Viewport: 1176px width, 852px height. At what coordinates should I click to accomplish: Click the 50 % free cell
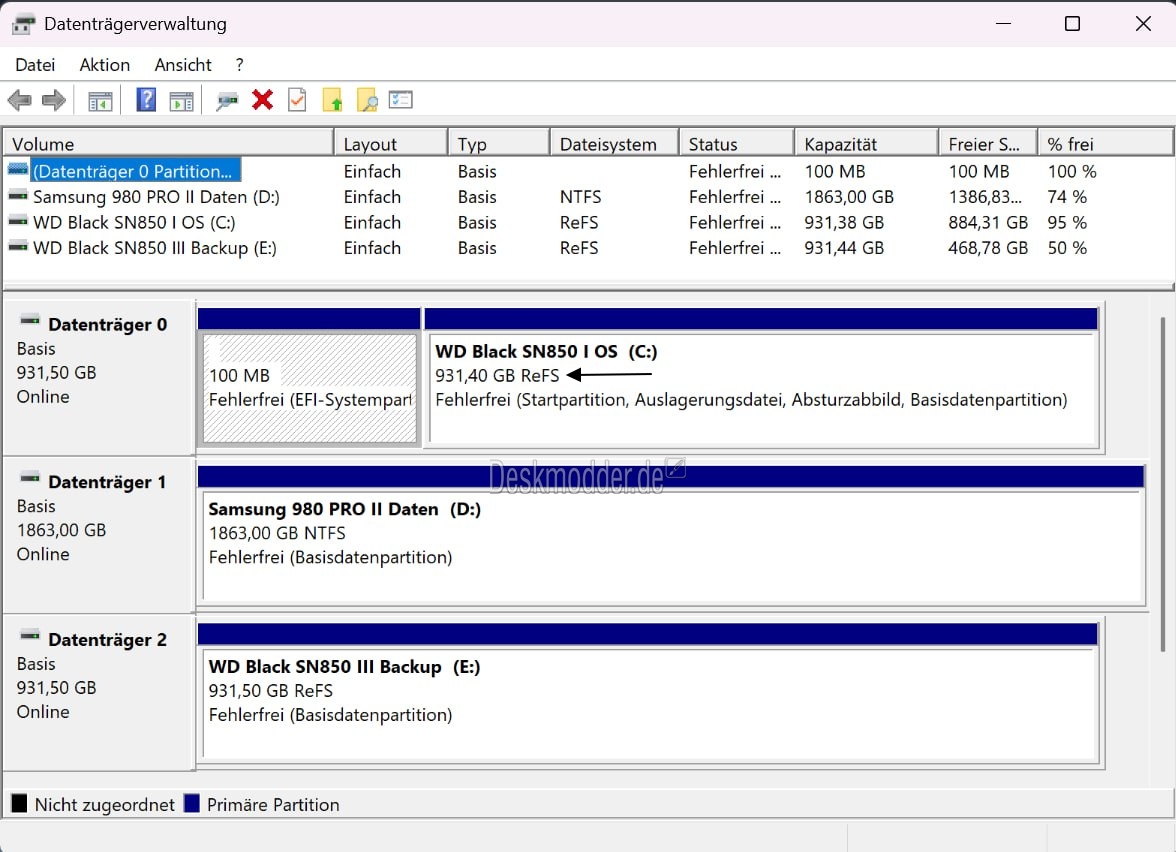tap(1067, 248)
